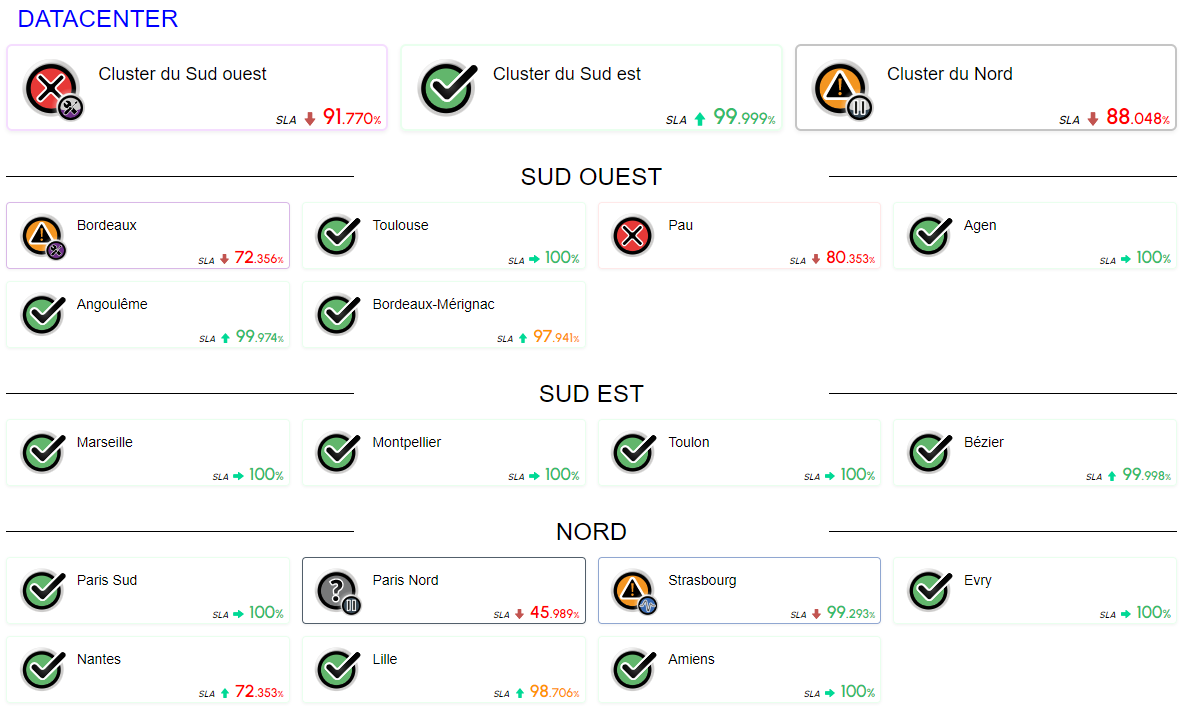
Task: Select the Montpellier widget card
Action: [443, 453]
